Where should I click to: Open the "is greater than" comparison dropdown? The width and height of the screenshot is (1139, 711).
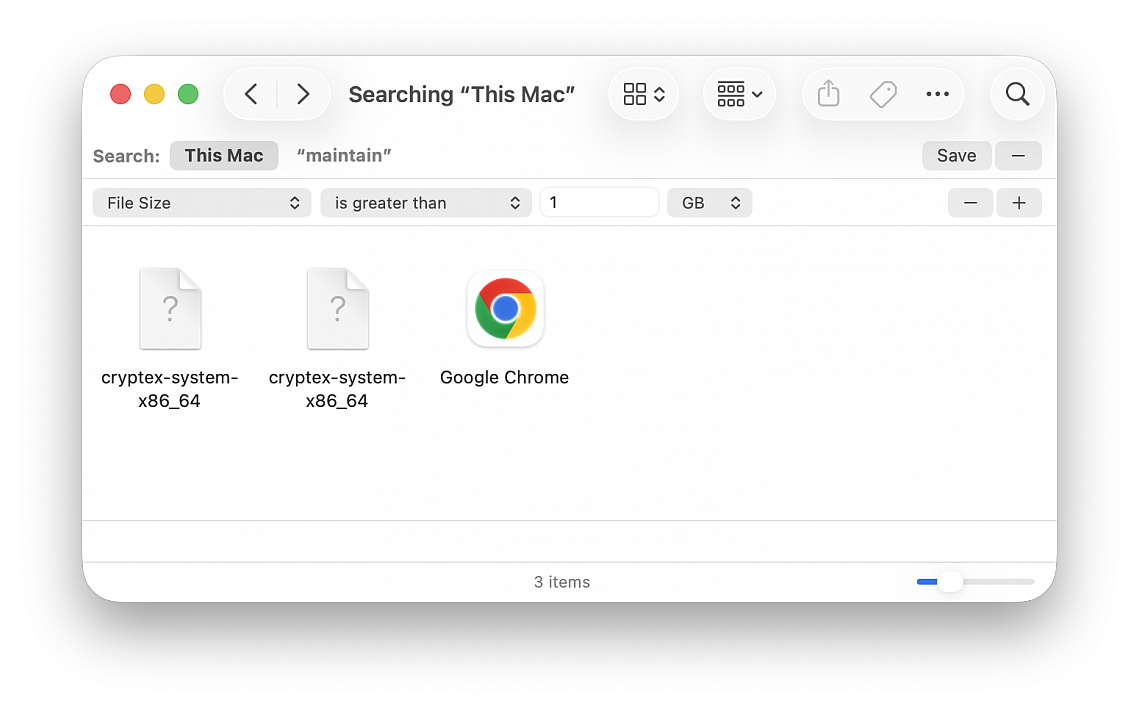click(x=426, y=203)
